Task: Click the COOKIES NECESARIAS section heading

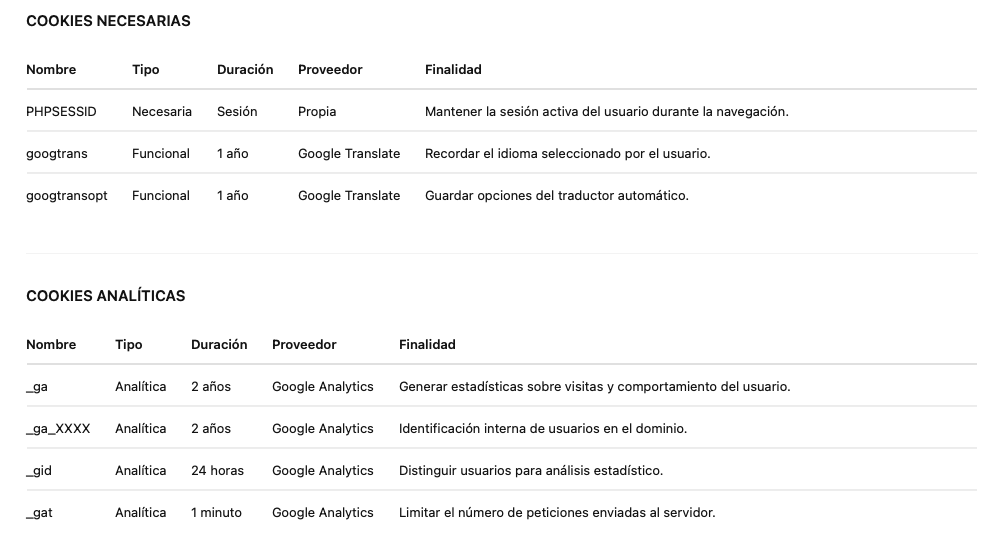Action: click(108, 21)
